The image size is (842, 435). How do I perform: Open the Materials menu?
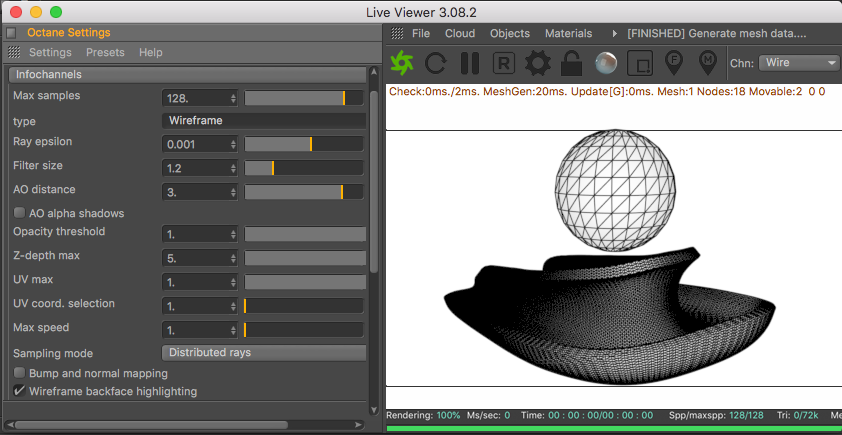click(568, 33)
